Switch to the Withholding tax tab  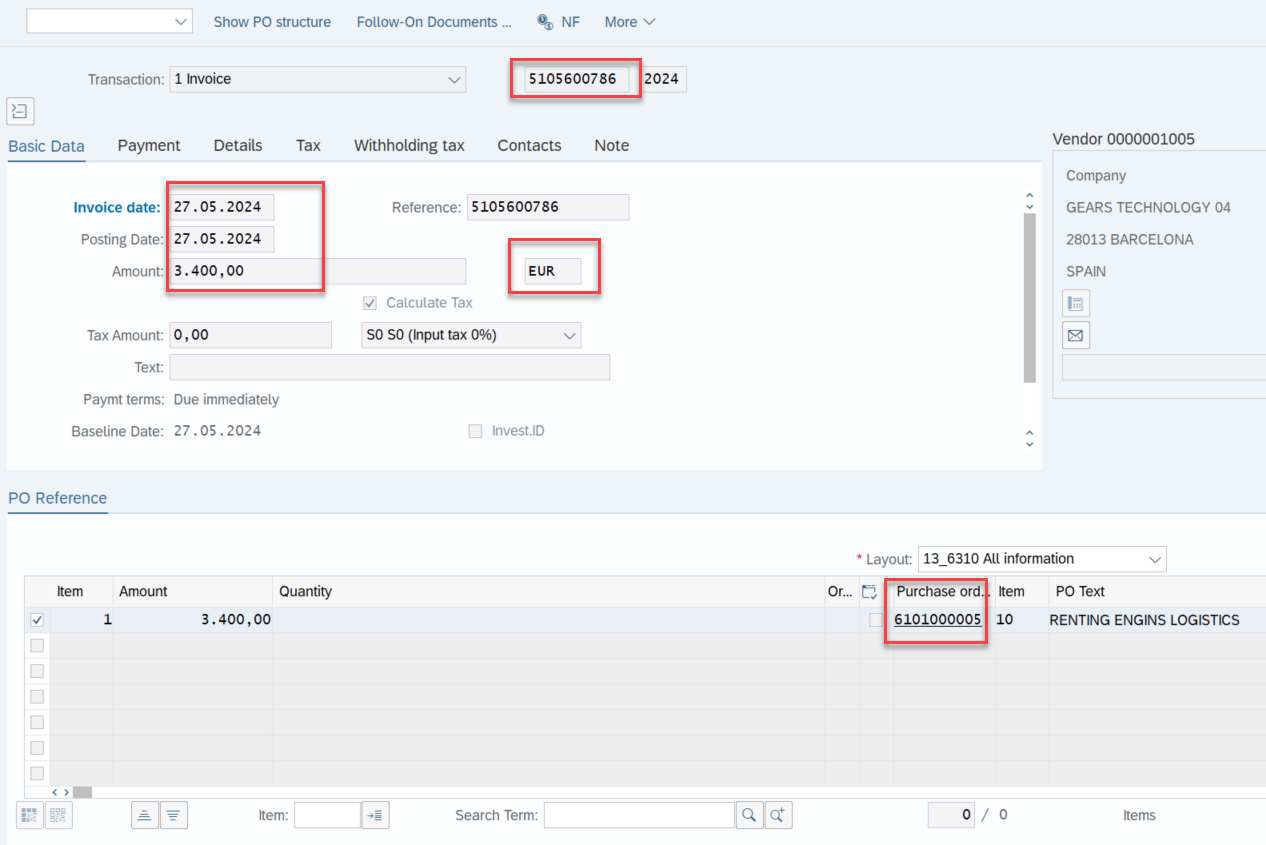409,146
